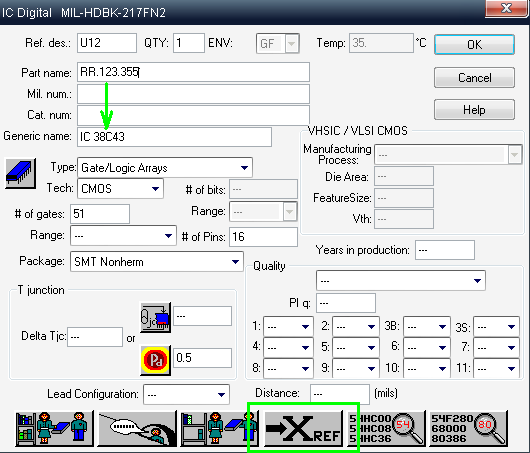The height and width of the screenshot is (453, 530).
Task: Click the Delta Tjc input field
Action: [x=95, y=337]
